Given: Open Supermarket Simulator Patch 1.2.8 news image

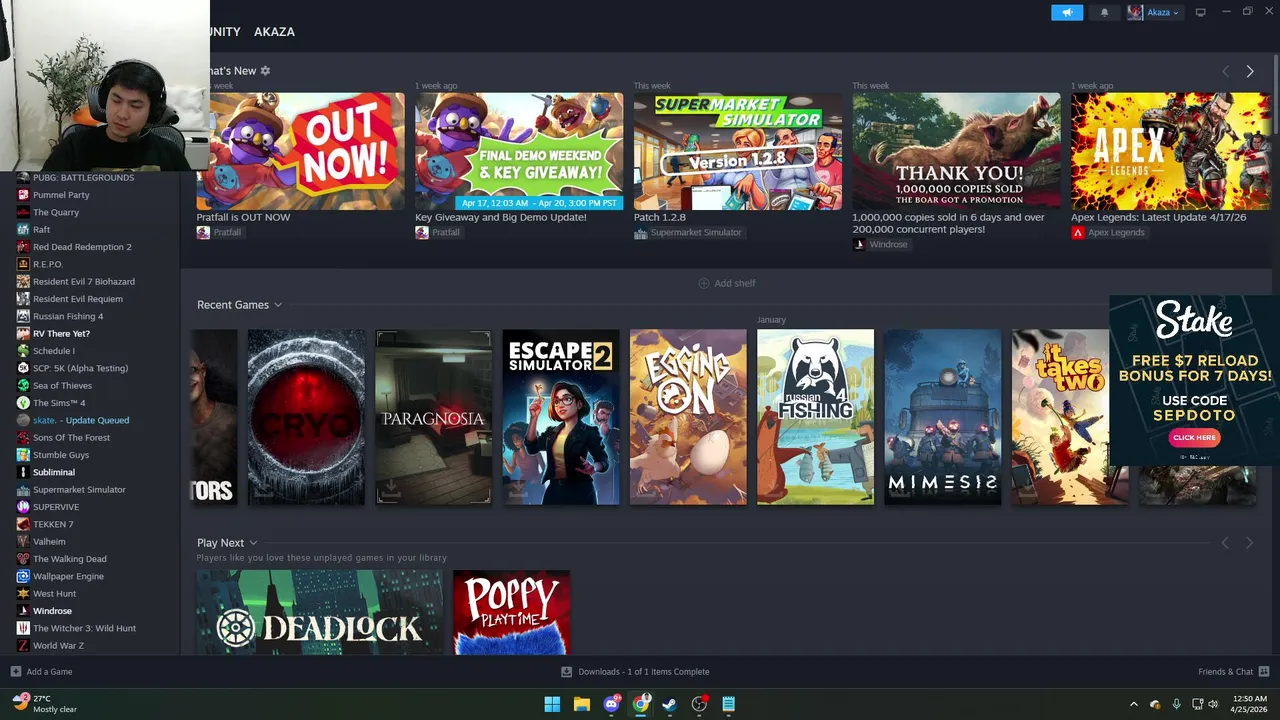Looking at the screenshot, I should [738, 151].
